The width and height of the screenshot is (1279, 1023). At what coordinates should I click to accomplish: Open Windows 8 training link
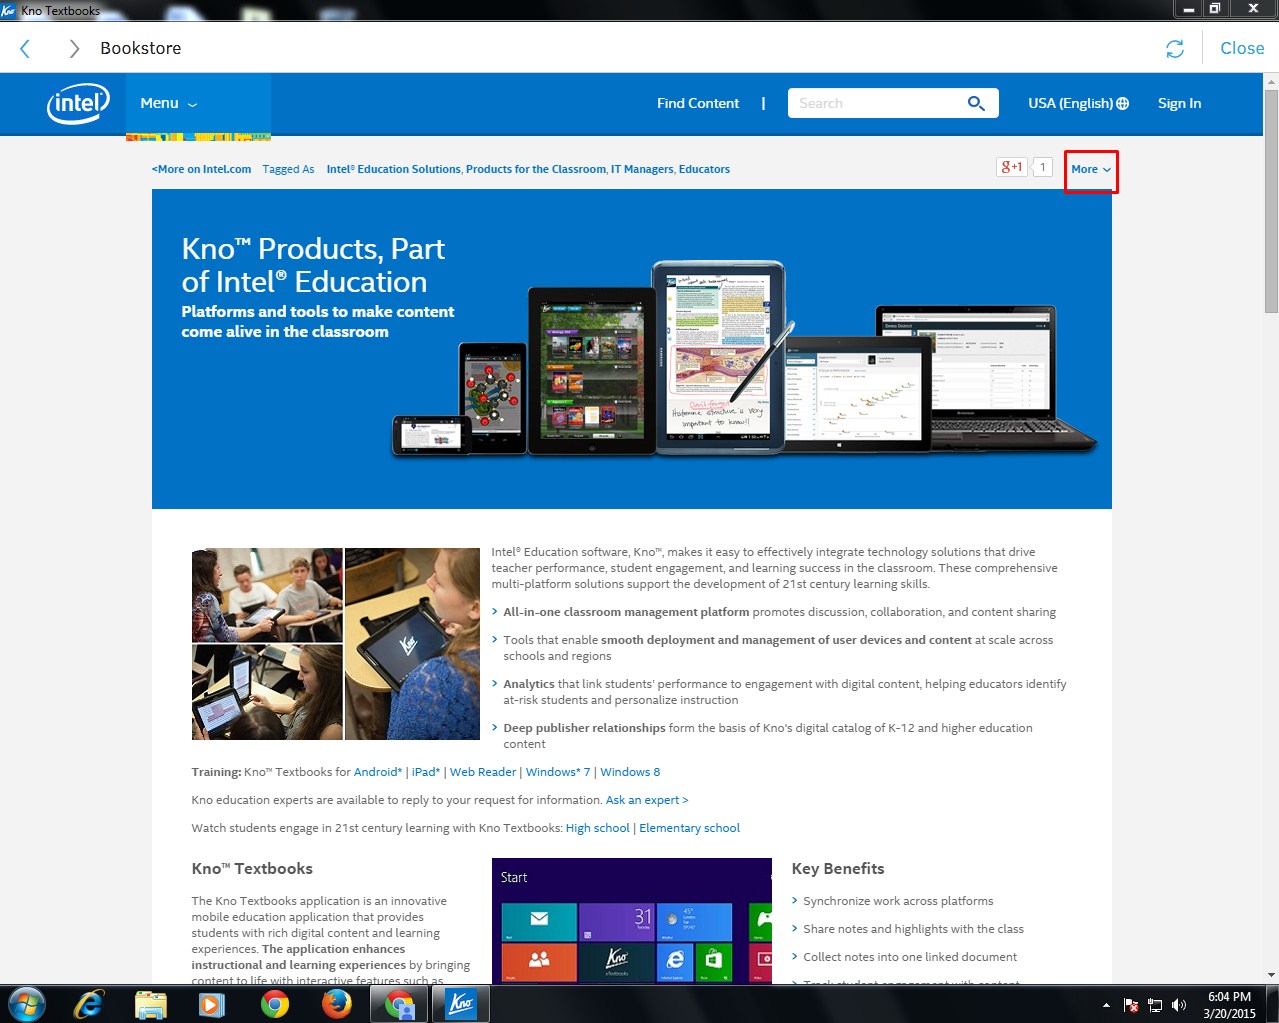[630, 772]
